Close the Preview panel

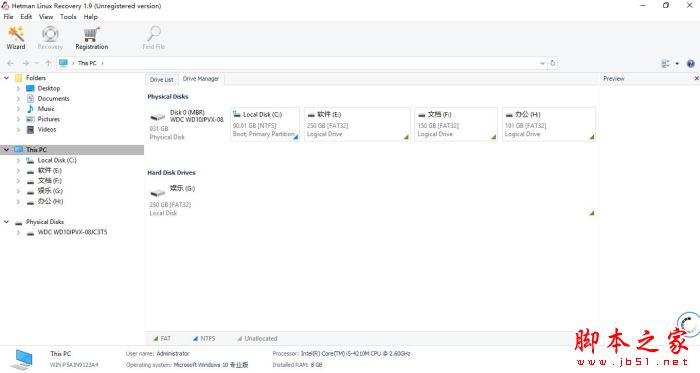coord(696,78)
